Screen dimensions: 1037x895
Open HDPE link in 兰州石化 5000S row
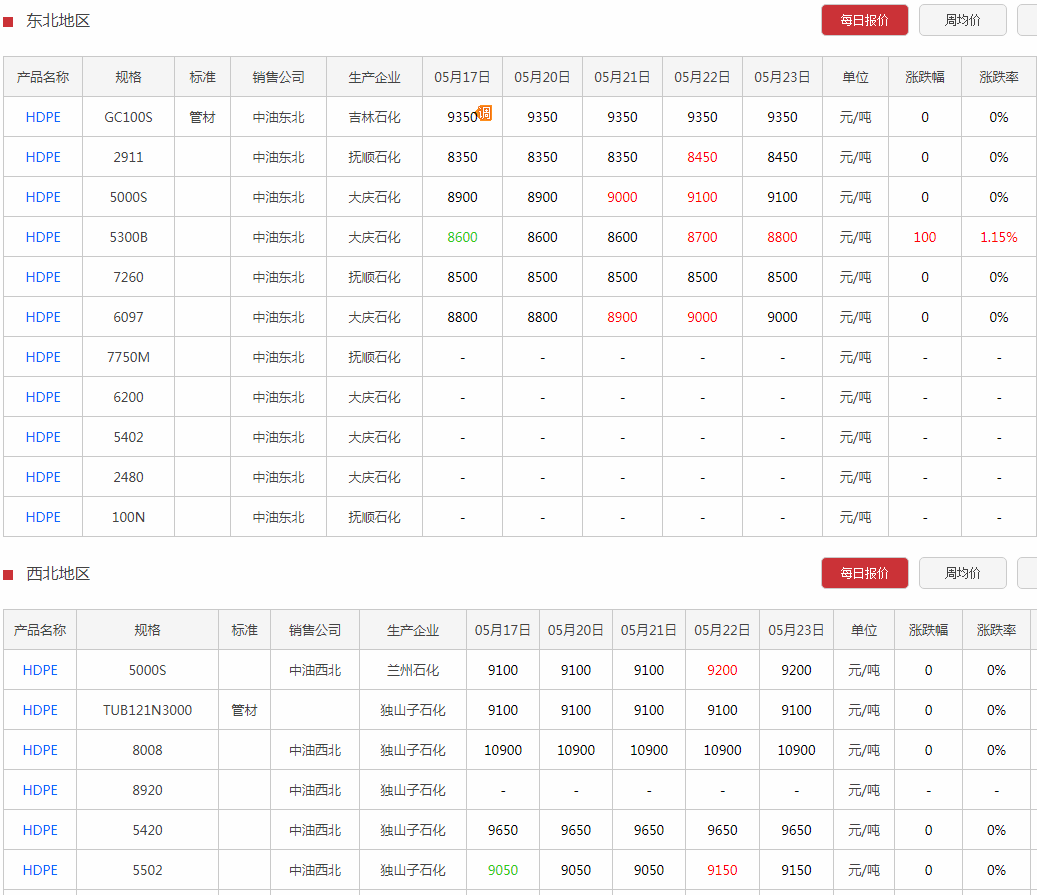click(x=40, y=671)
